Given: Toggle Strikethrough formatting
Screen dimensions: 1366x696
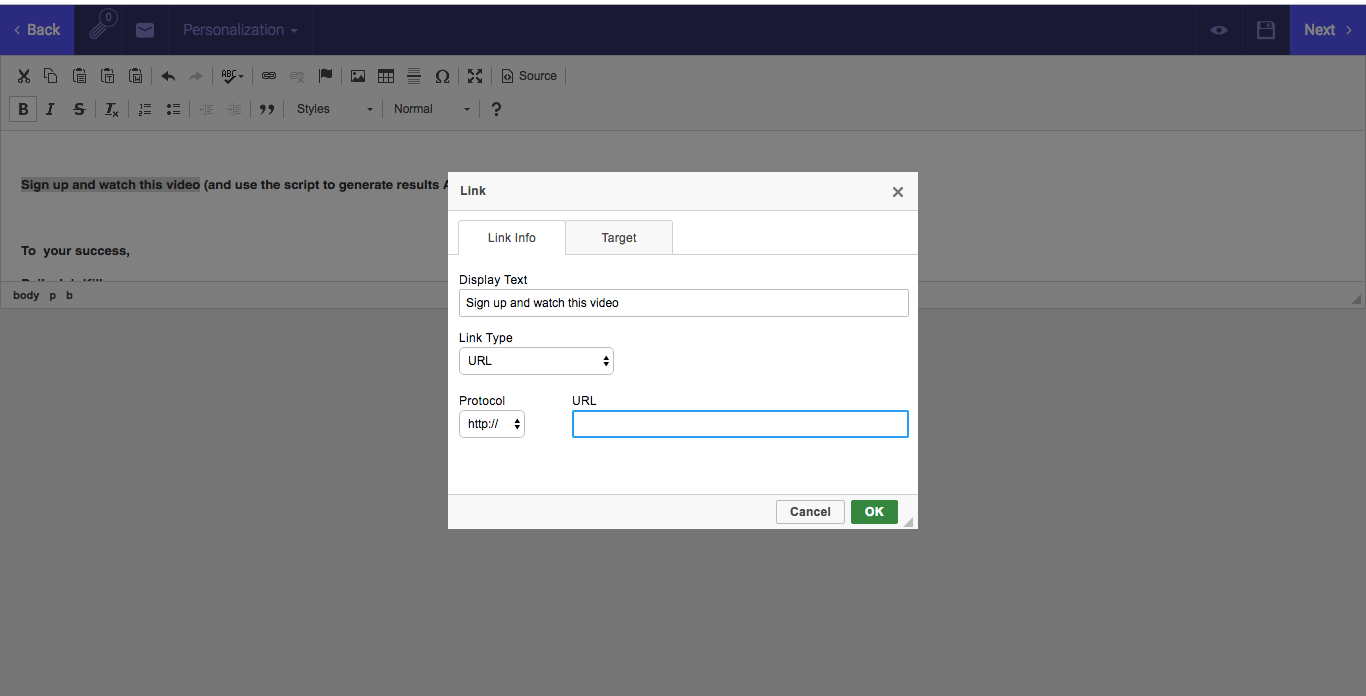Looking at the screenshot, I should click(x=79, y=109).
